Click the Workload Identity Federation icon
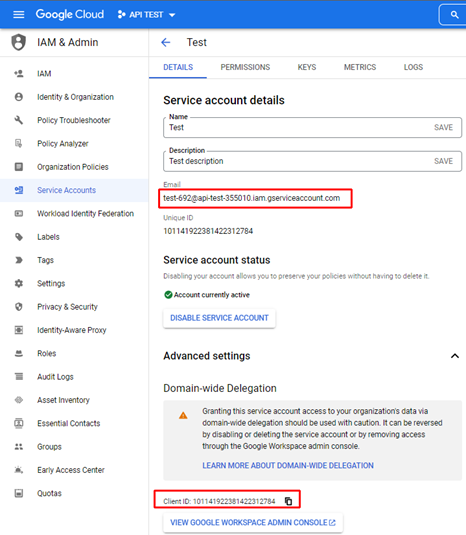This screenshot has height=535, width=466. [x=19, y=214]
